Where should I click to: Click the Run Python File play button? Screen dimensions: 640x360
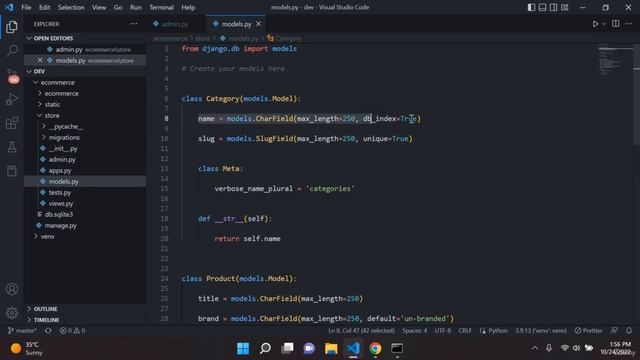[596, 24]
